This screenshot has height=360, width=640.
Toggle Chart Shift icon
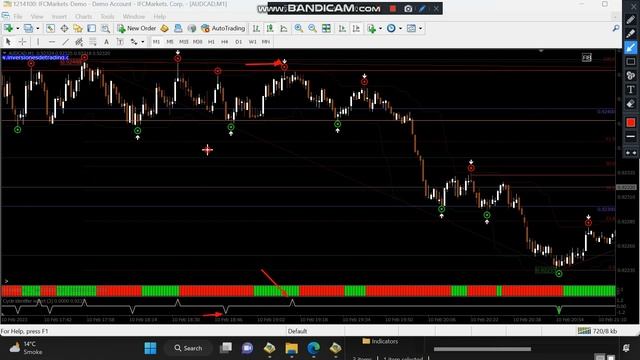coord(356,28)
